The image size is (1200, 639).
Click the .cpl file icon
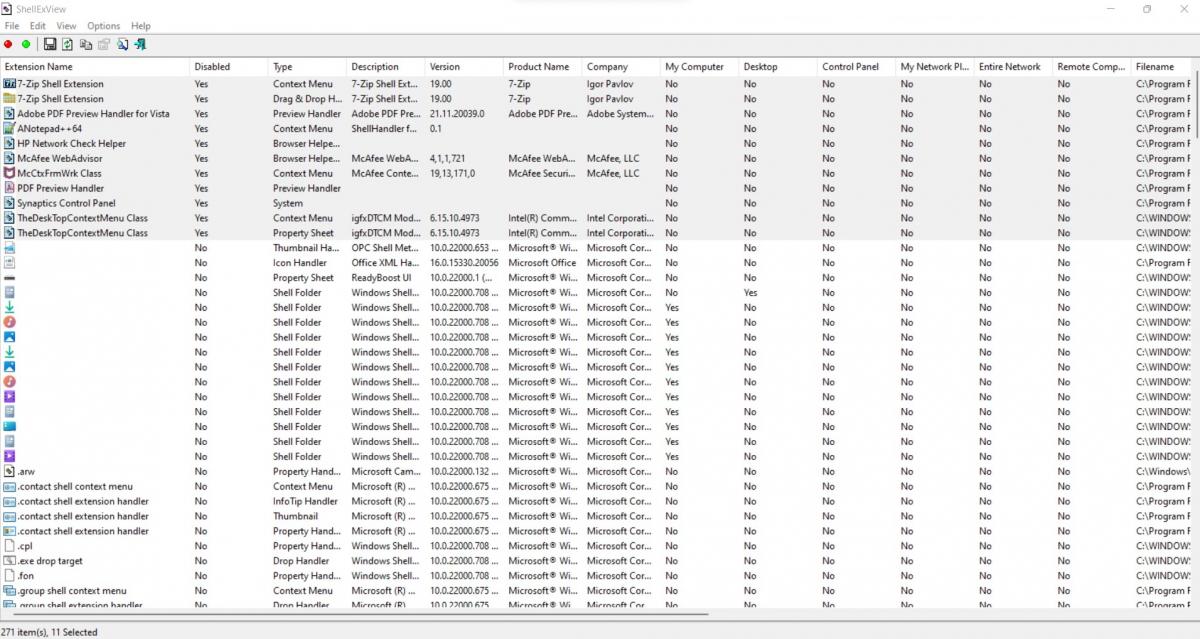(x=10, y=546)
